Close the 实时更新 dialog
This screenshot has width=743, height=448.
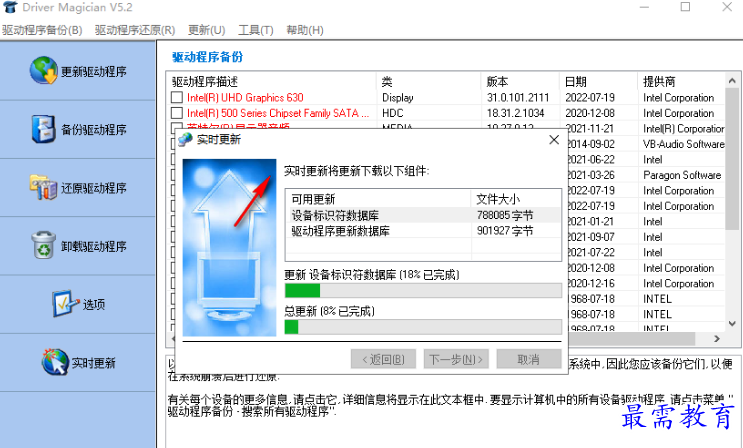[x=554, y=140]
